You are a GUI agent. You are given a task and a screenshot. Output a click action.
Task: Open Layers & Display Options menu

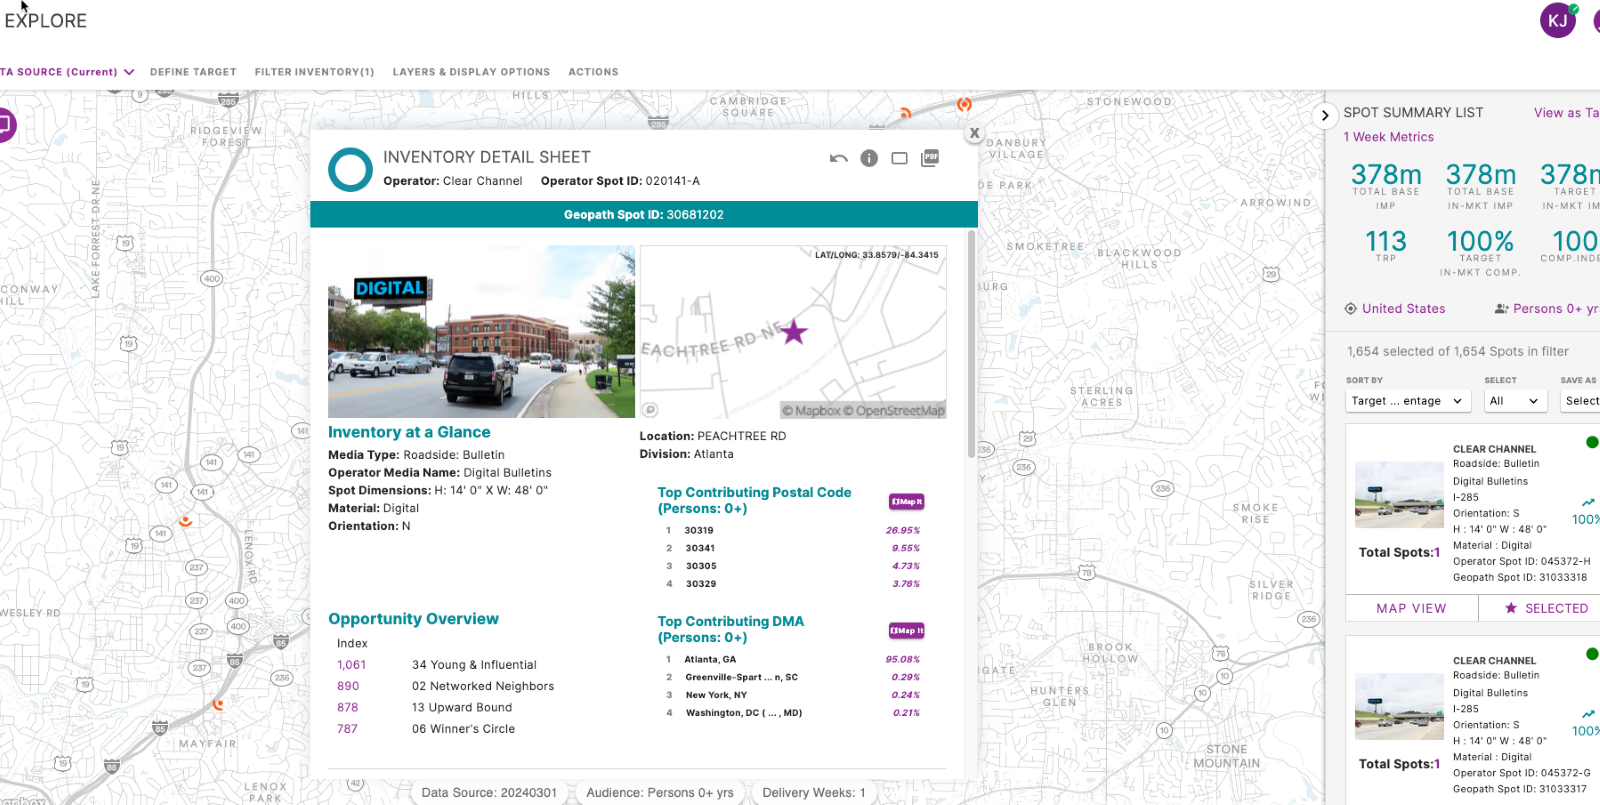[x=471, y=72]
